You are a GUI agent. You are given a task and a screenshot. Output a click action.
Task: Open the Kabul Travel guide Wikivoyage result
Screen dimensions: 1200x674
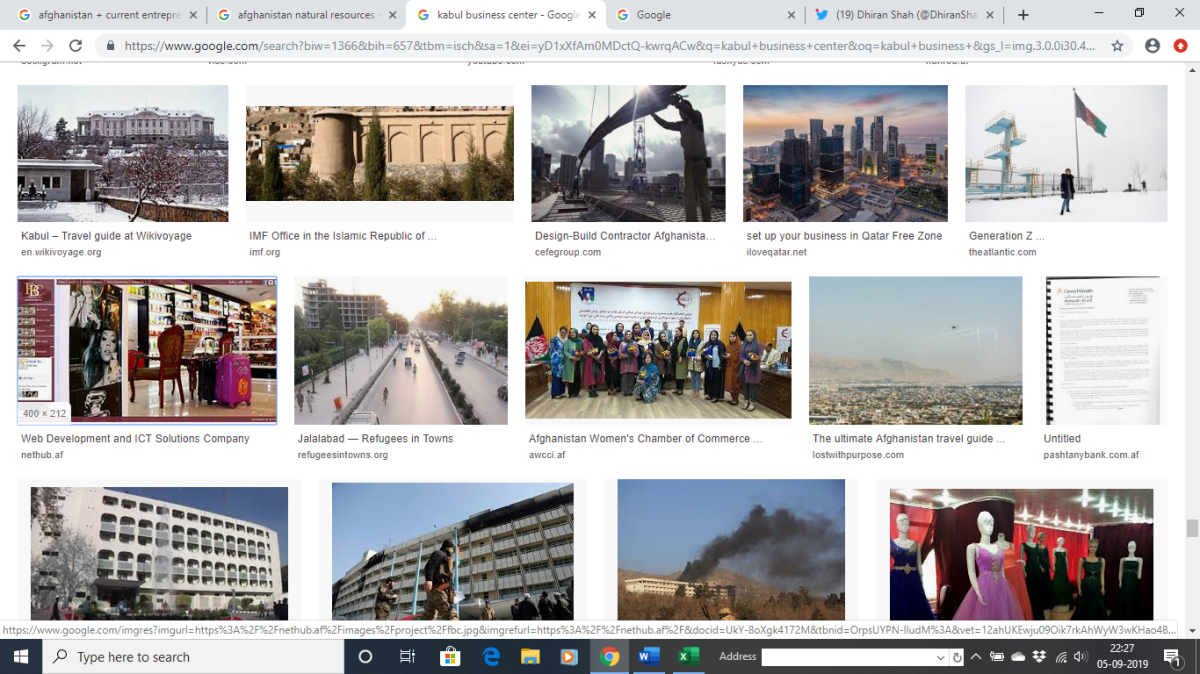(x=106, y=236)
